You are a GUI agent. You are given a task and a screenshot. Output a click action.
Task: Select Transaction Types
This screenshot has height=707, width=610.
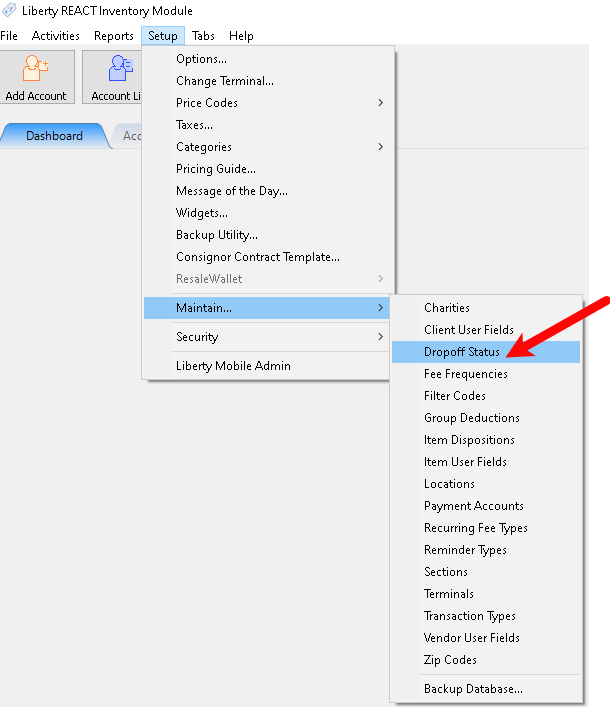click(486, 616)
